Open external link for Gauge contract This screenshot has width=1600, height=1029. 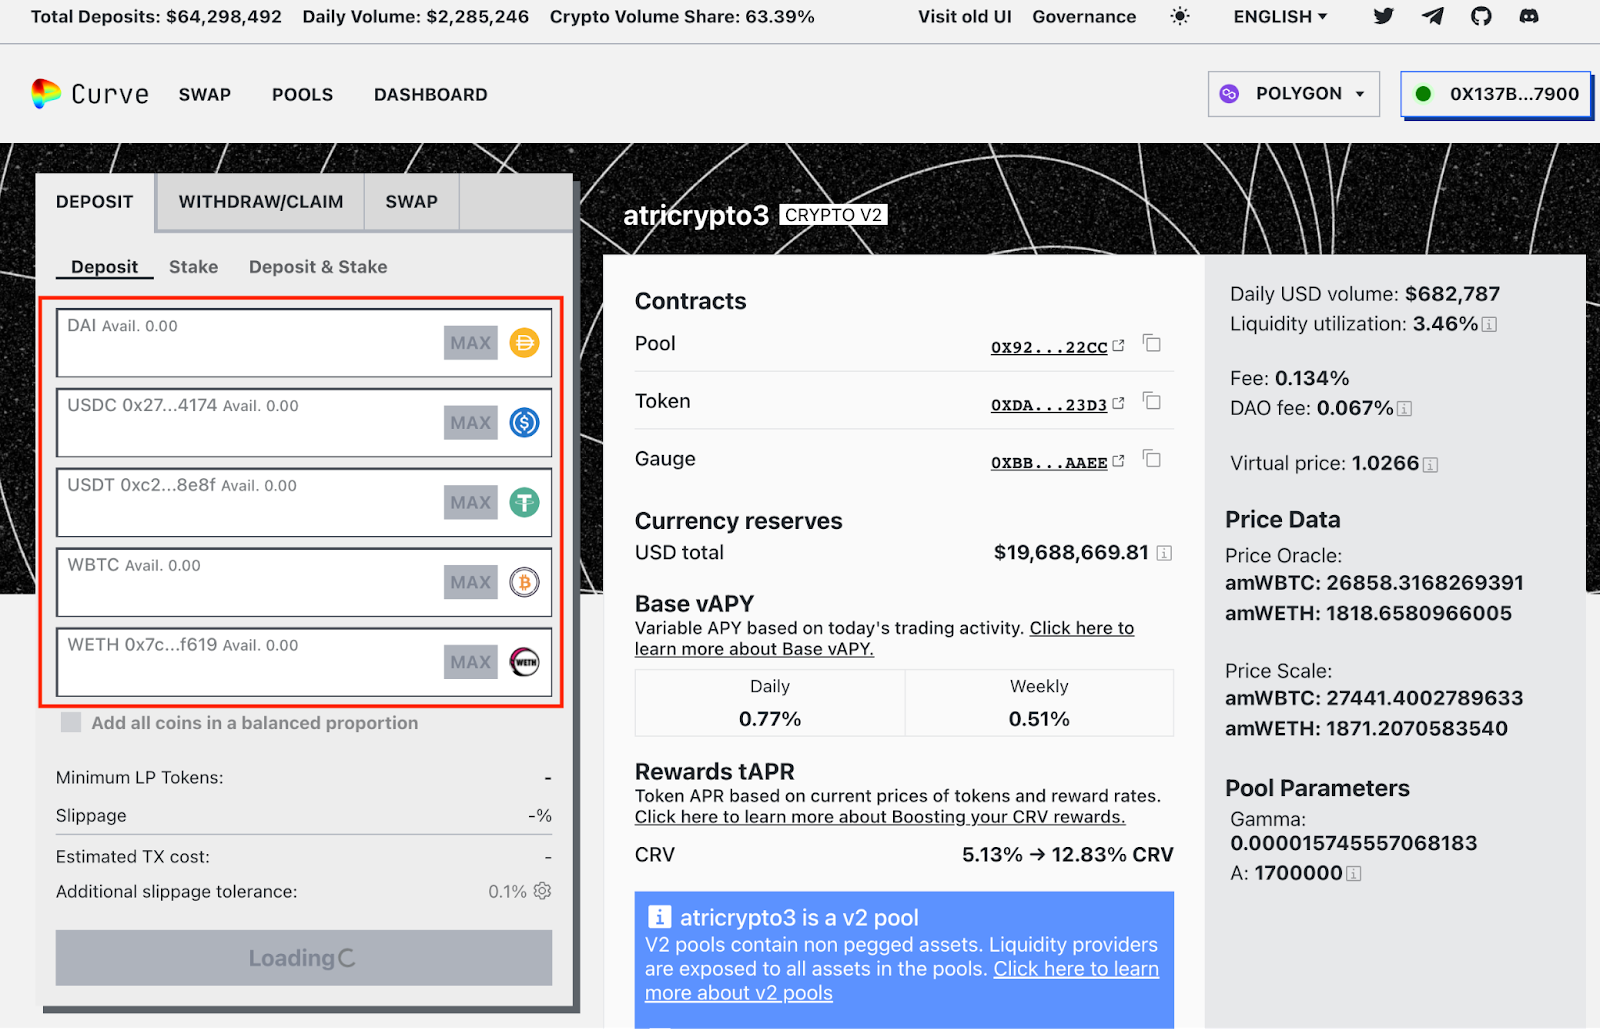(1118, 461)
